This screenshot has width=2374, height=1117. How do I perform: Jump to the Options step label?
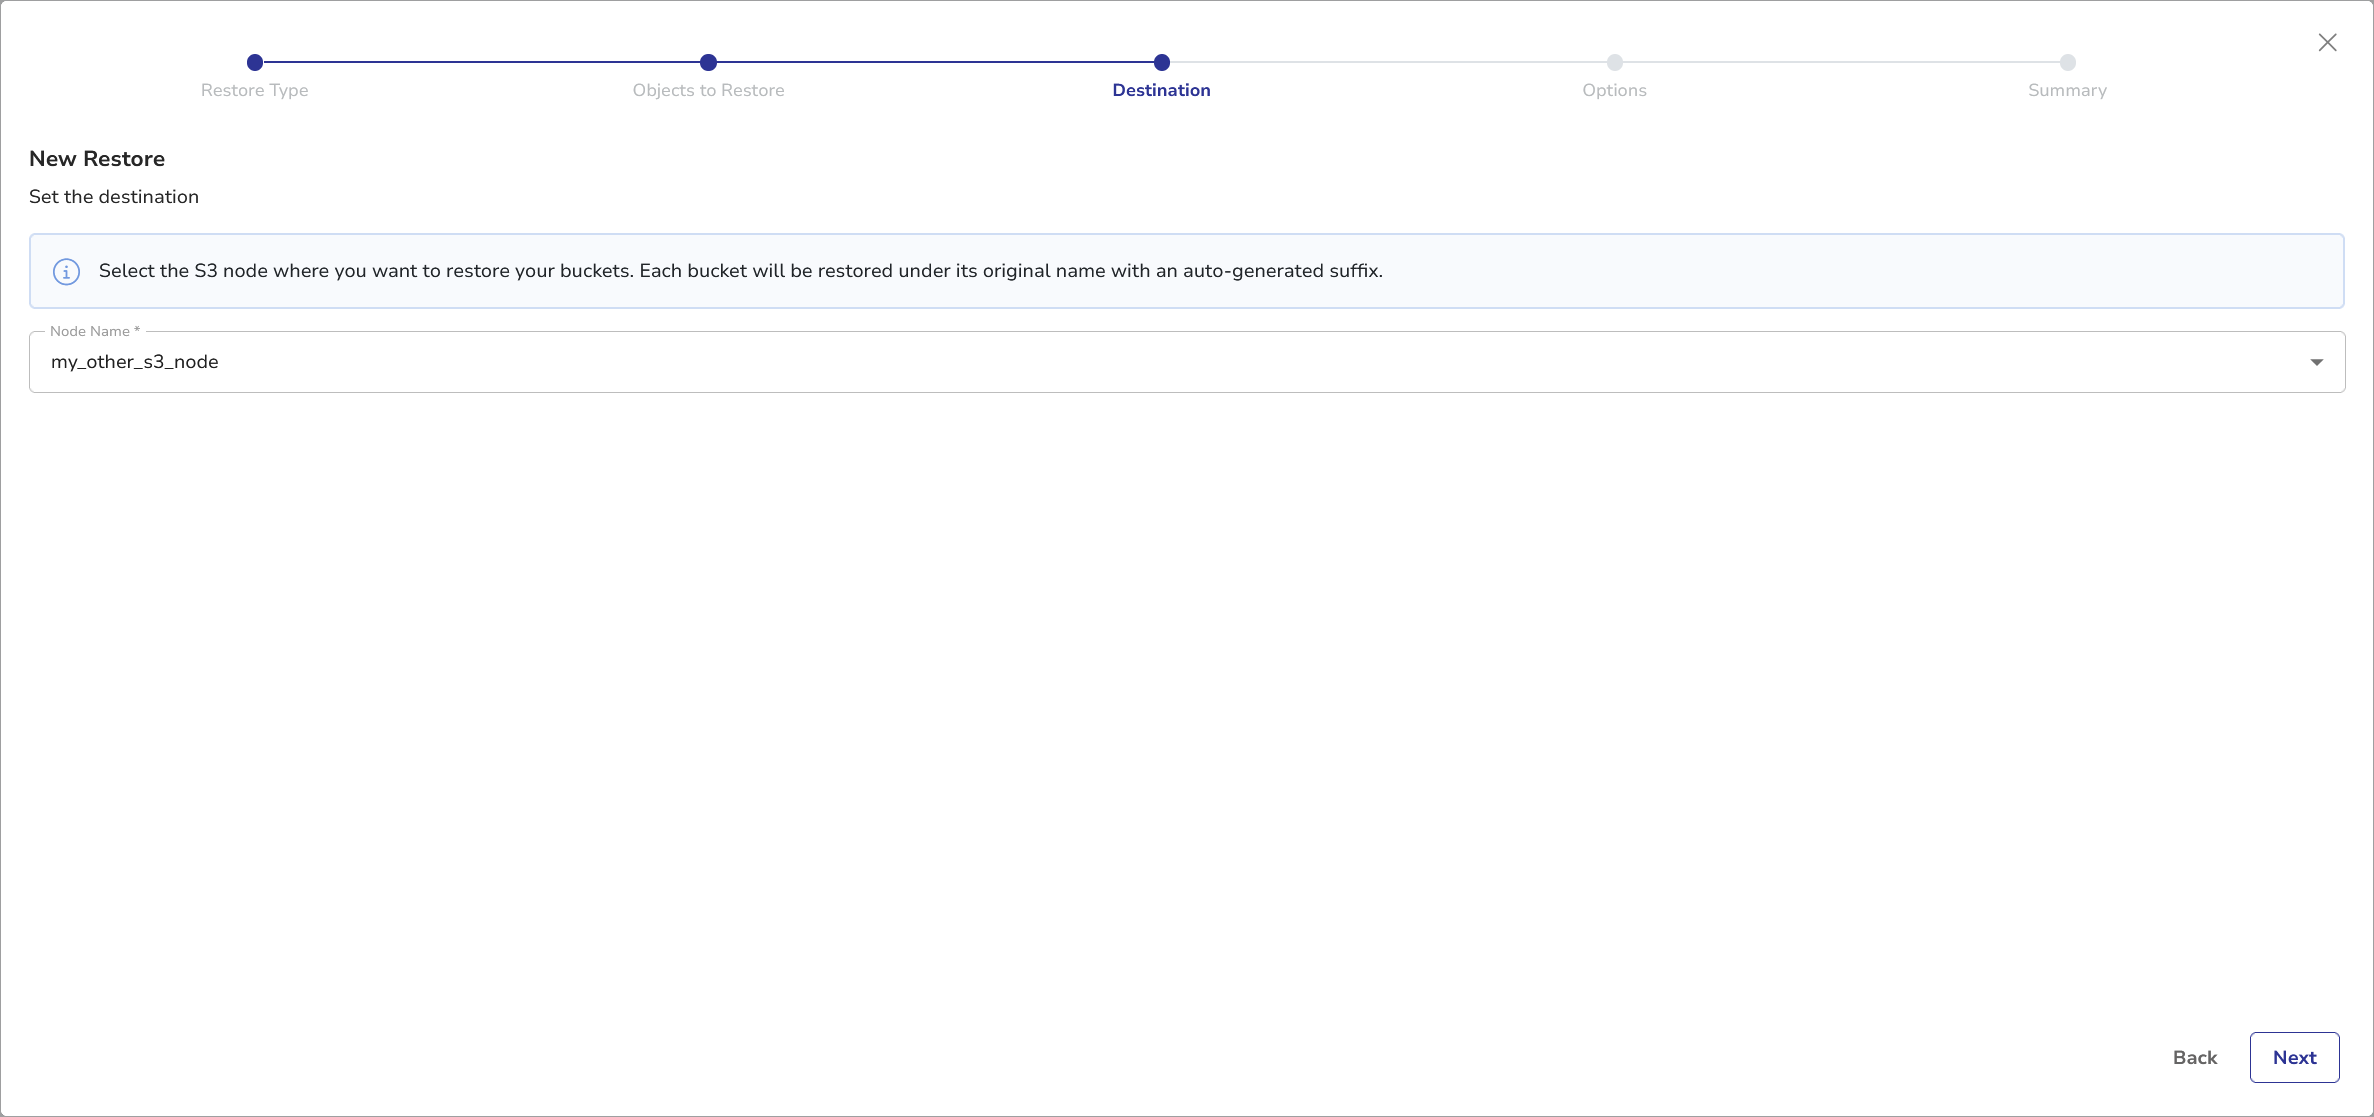tap(1614, 90)
